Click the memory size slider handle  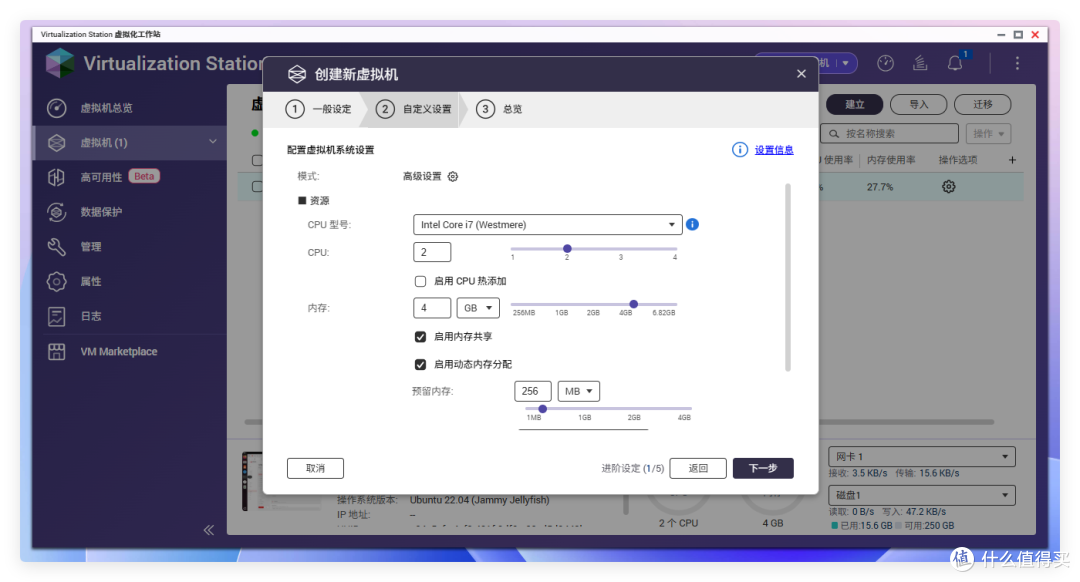634,304
